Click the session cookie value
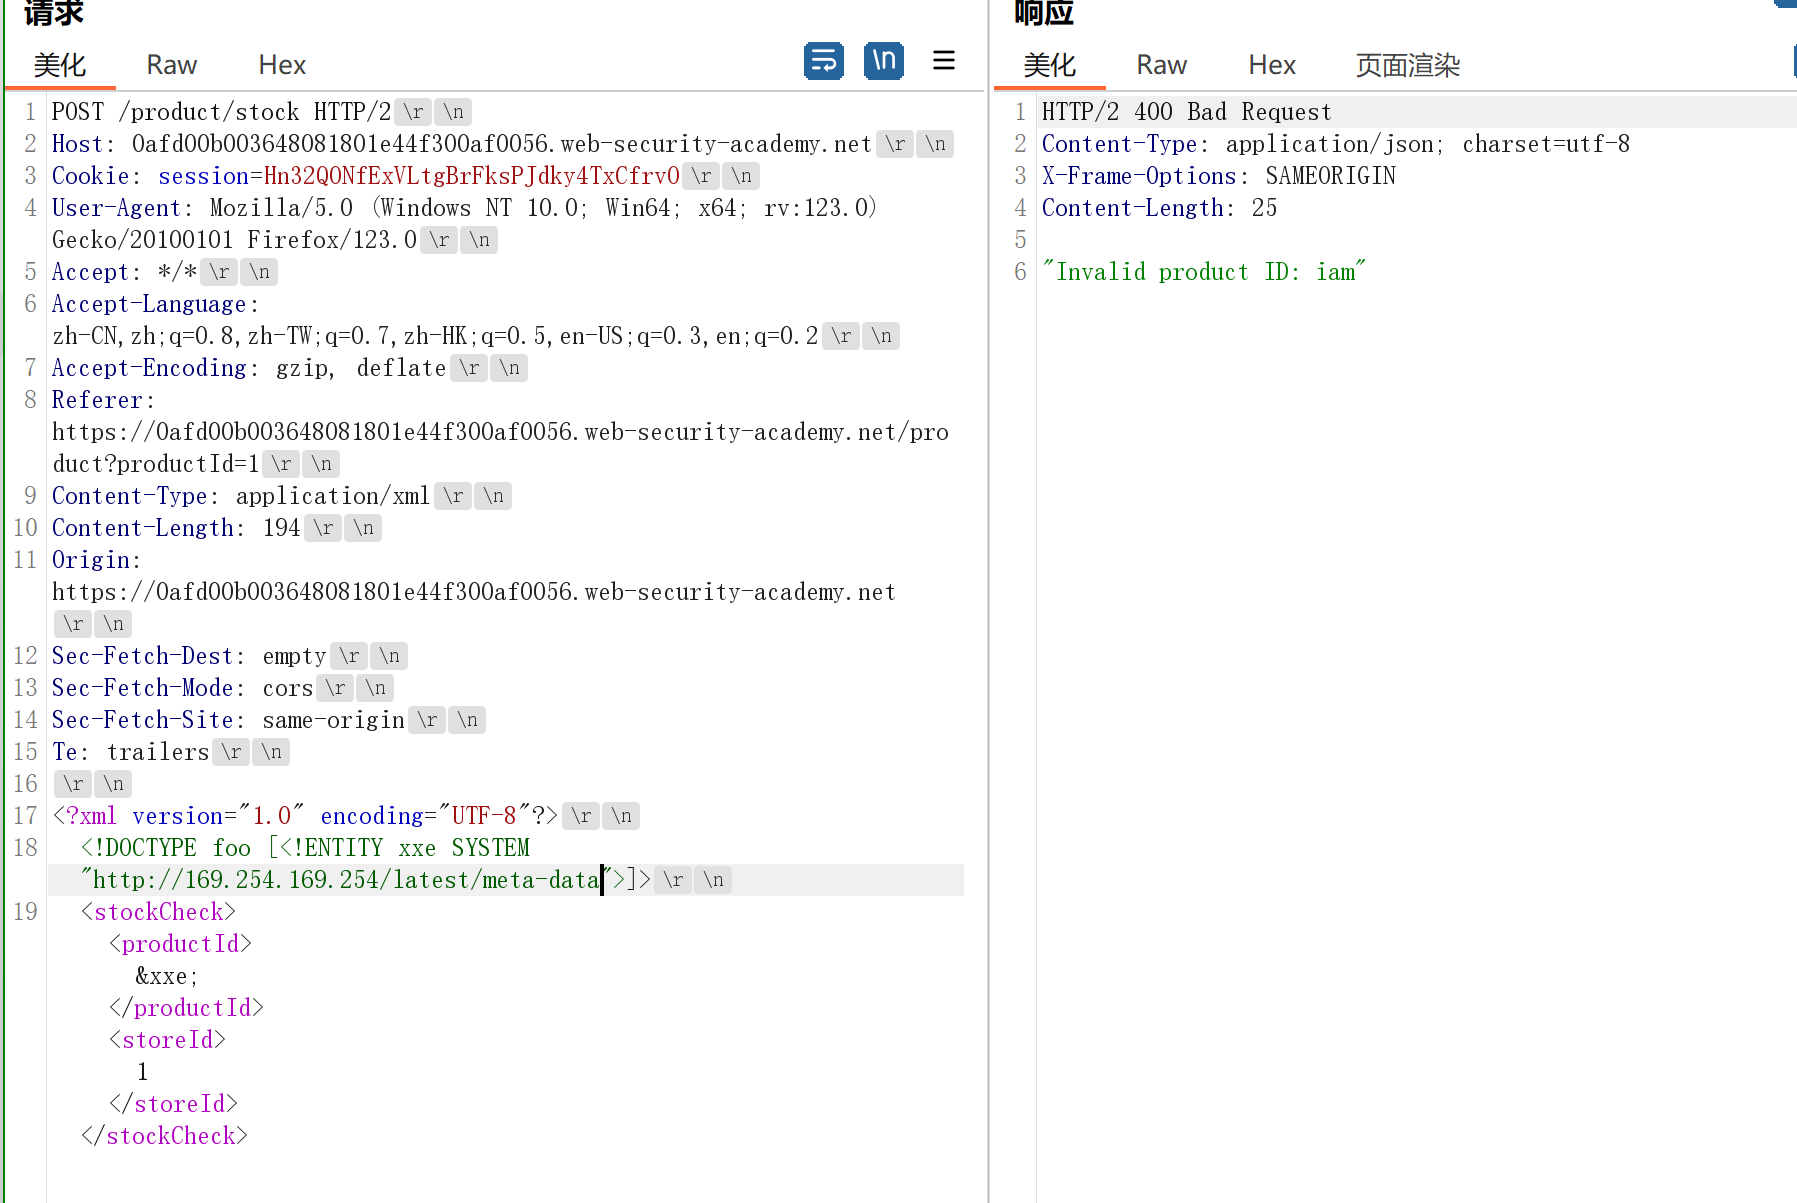 point(471,176)
